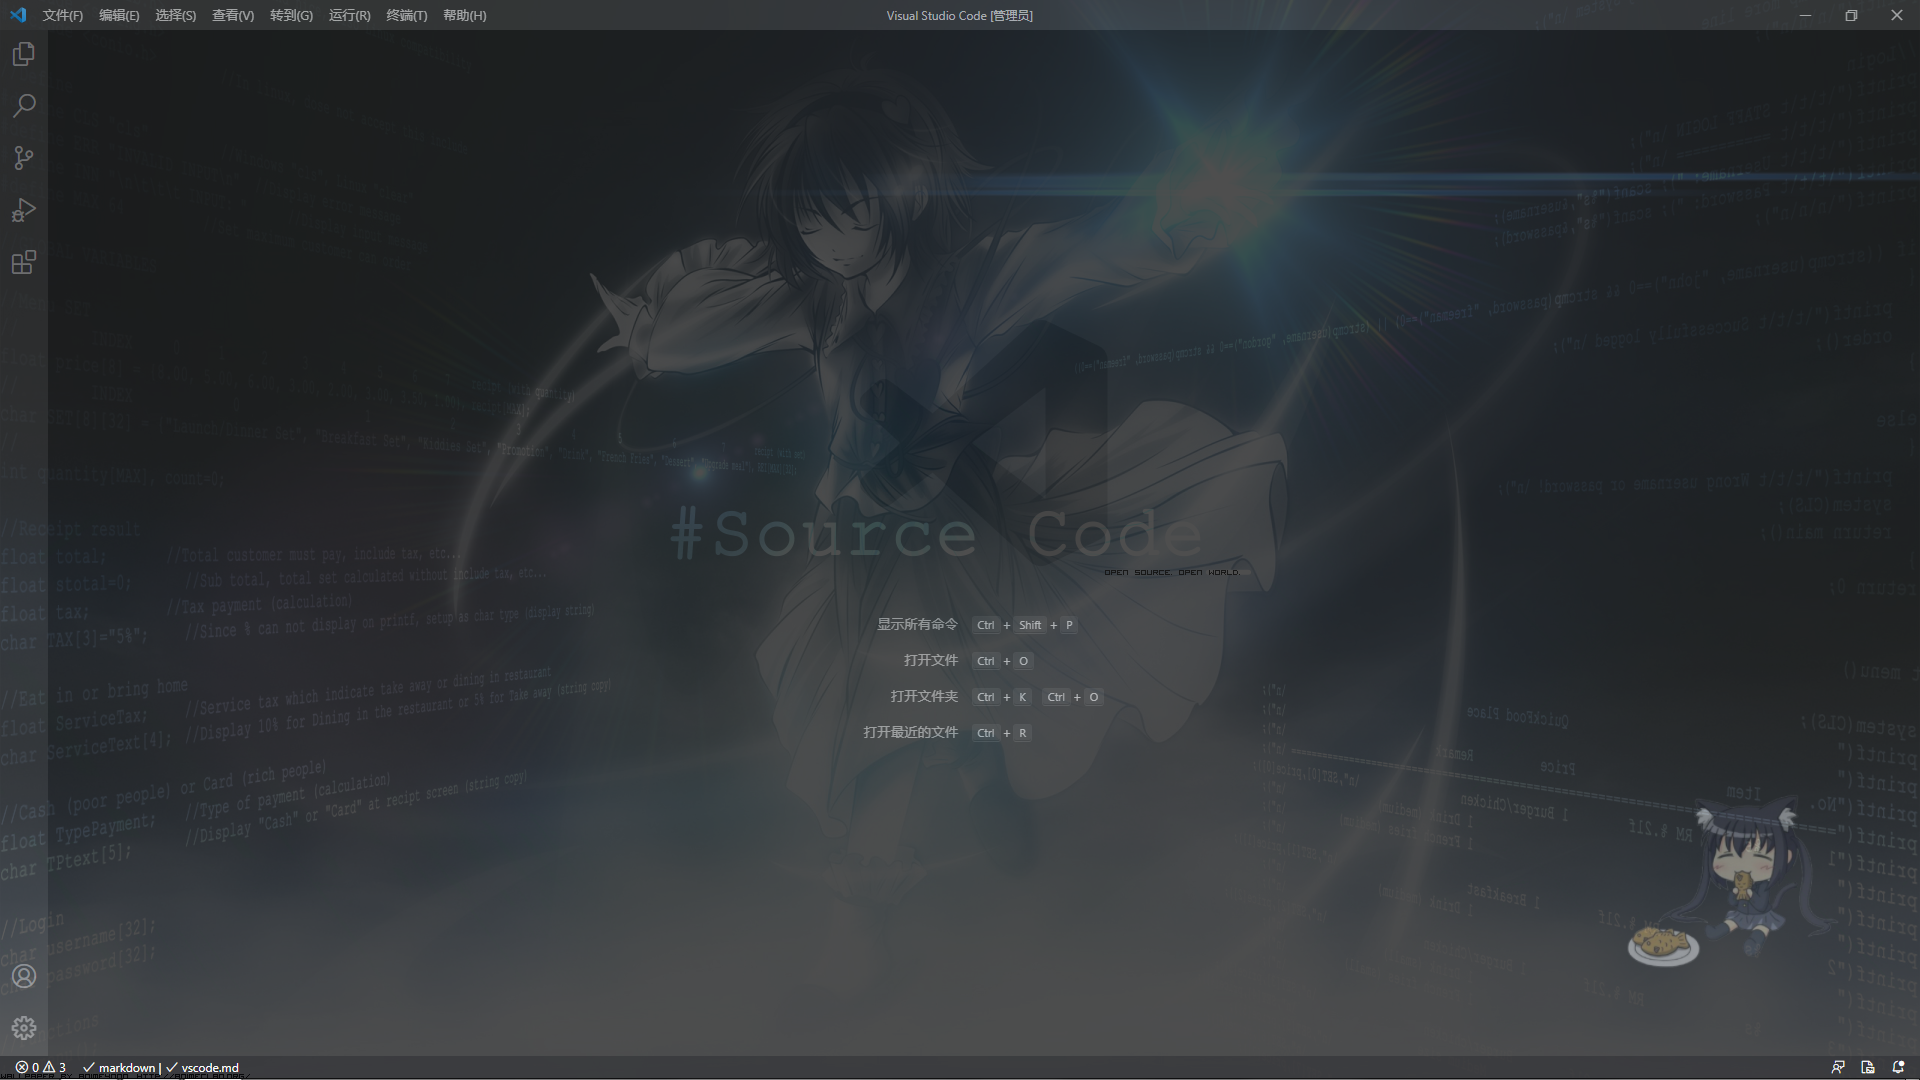Open the Run and Debug view
This screenshot has width=1920, height=1080.
tap(24, 210)
